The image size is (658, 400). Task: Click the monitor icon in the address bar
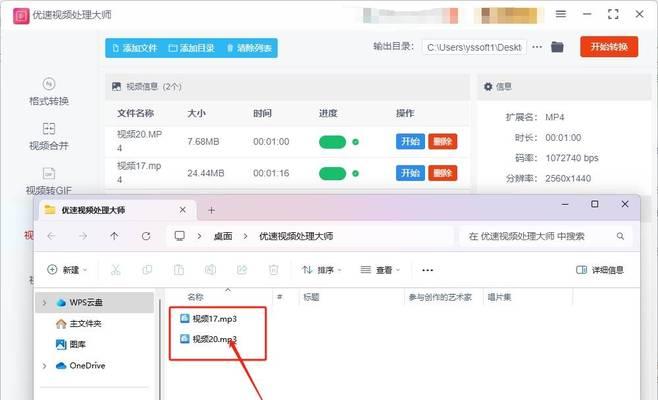180,236
